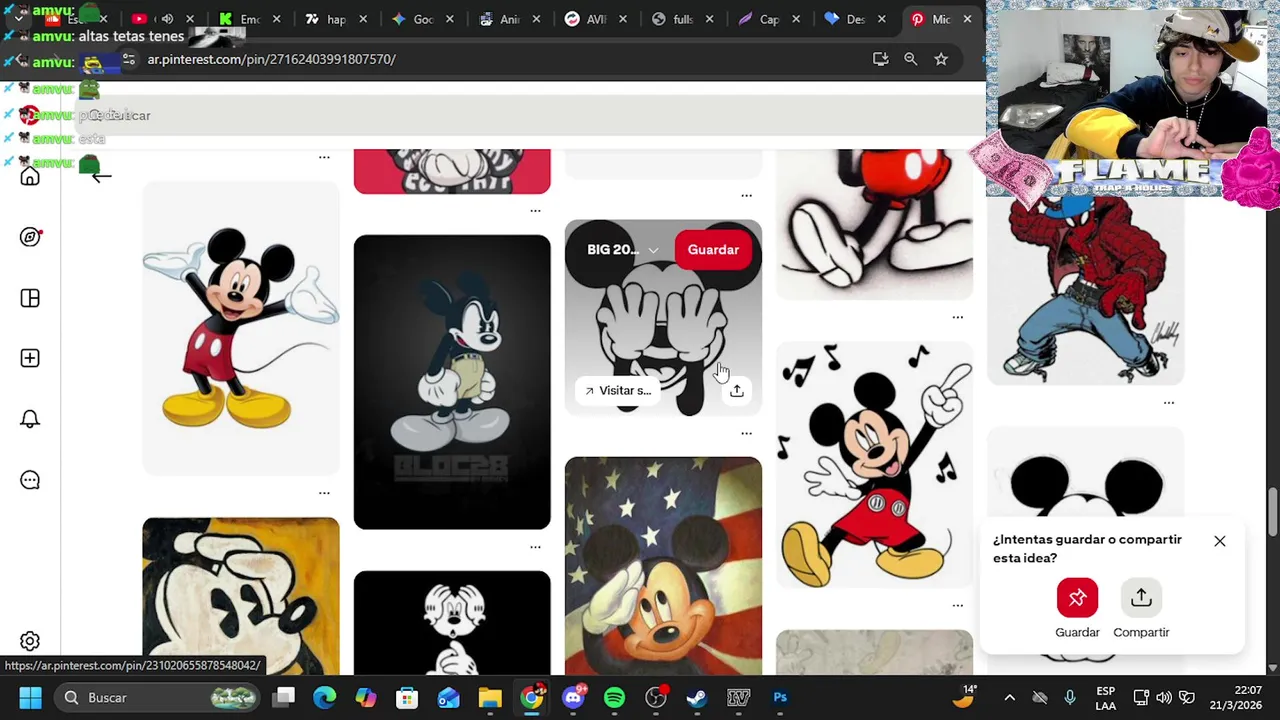Open the ESP LAA language indicator
The image size is (1280, 720).
pyautogui.click(x=1105, y=698)
